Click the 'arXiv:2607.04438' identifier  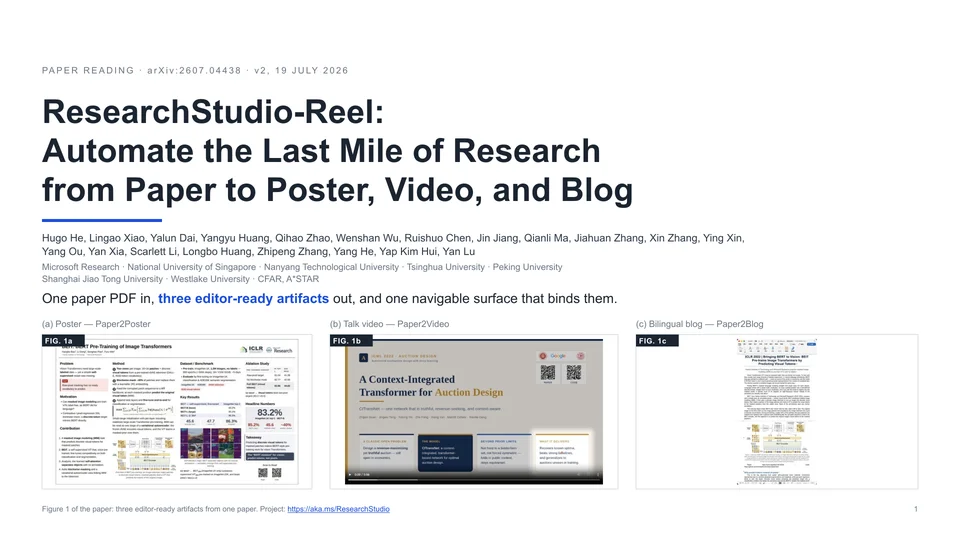tap(194, 70)
